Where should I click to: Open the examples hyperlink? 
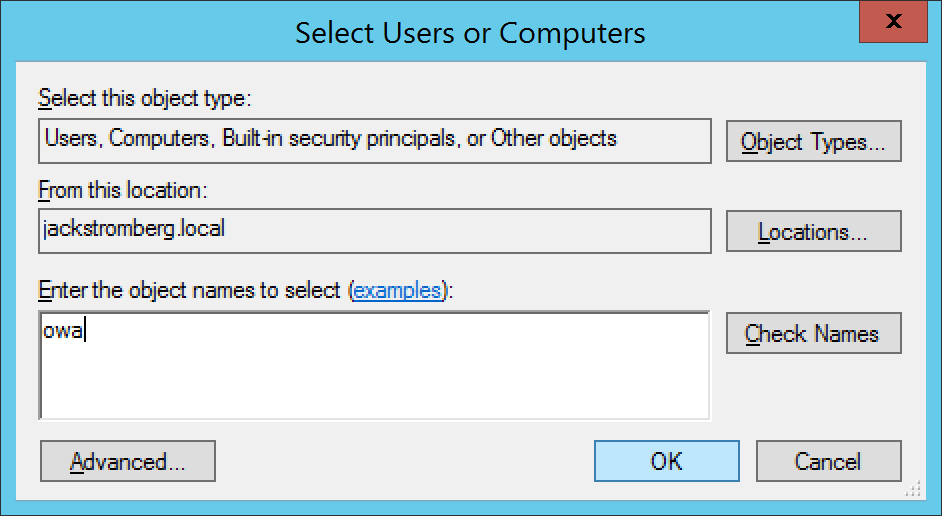click(397, 291)
